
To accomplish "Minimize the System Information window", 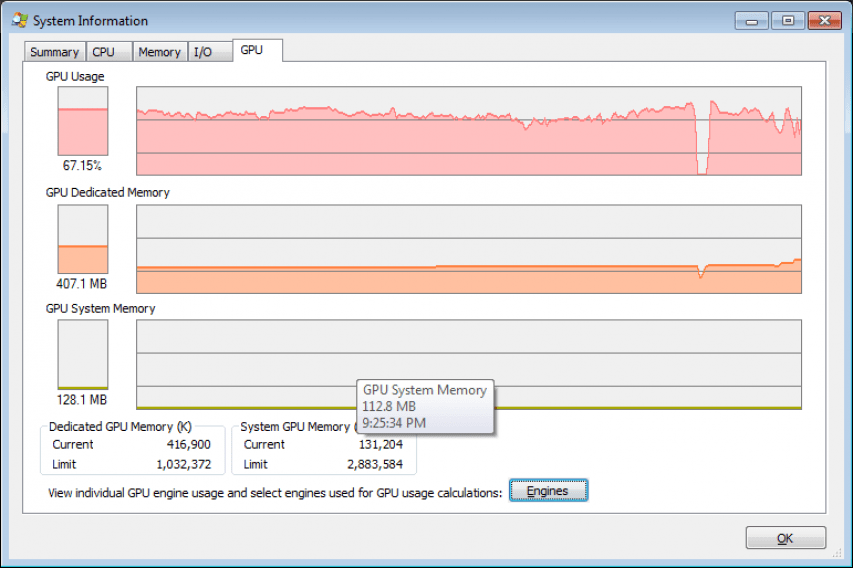I will (x=752, y=21).
